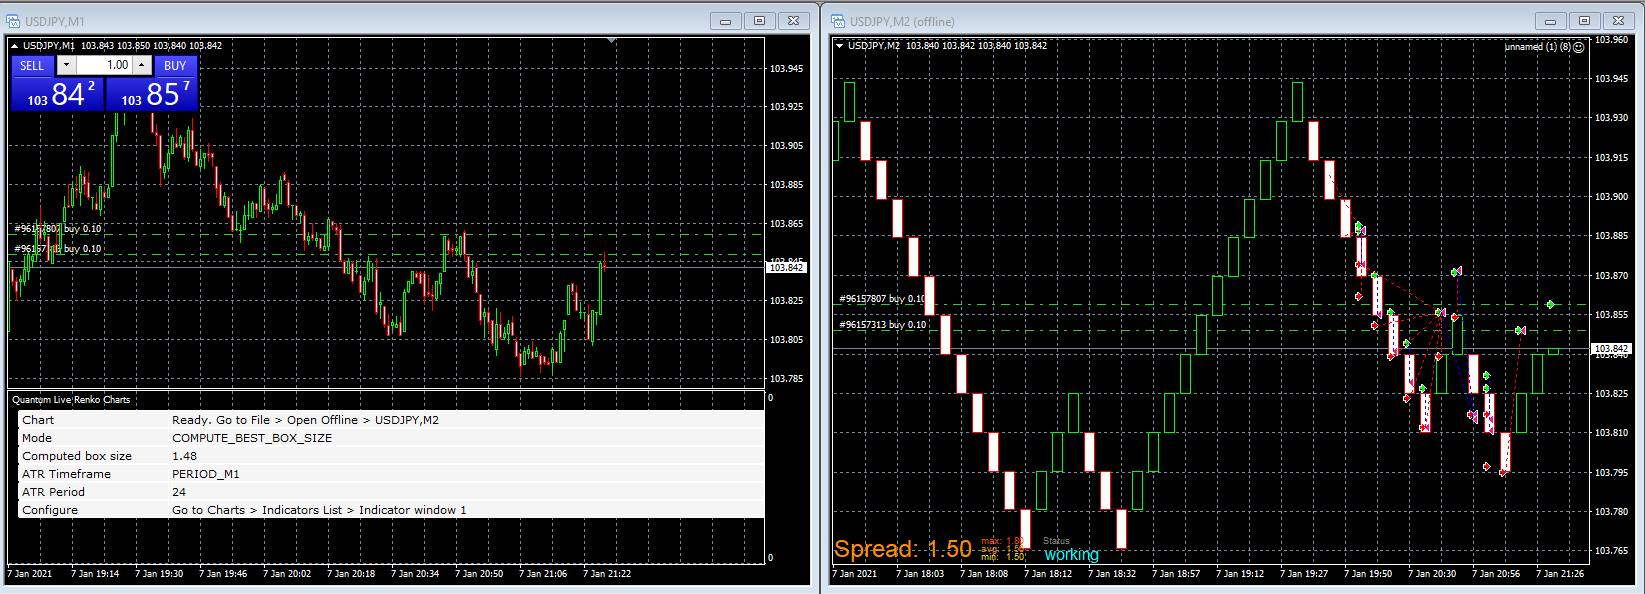1645x594 pixels.
Task: Click the 103 84 sell price tile
Action: coord(58,93)
